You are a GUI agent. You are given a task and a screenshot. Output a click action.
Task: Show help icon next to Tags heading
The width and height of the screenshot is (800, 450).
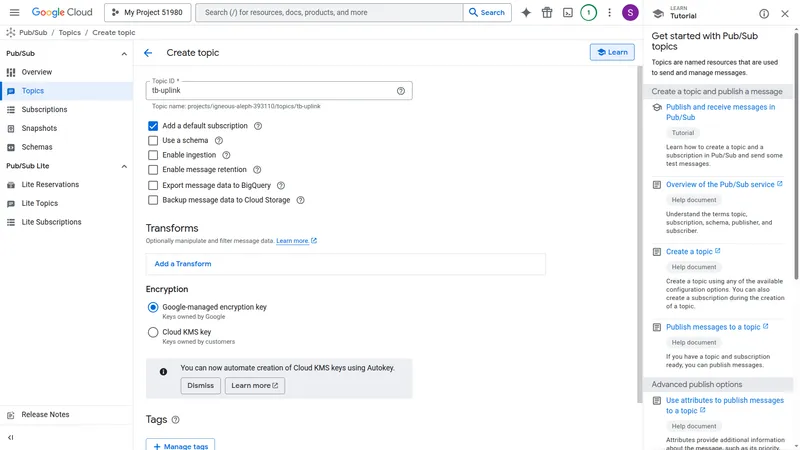pos(176,420)
